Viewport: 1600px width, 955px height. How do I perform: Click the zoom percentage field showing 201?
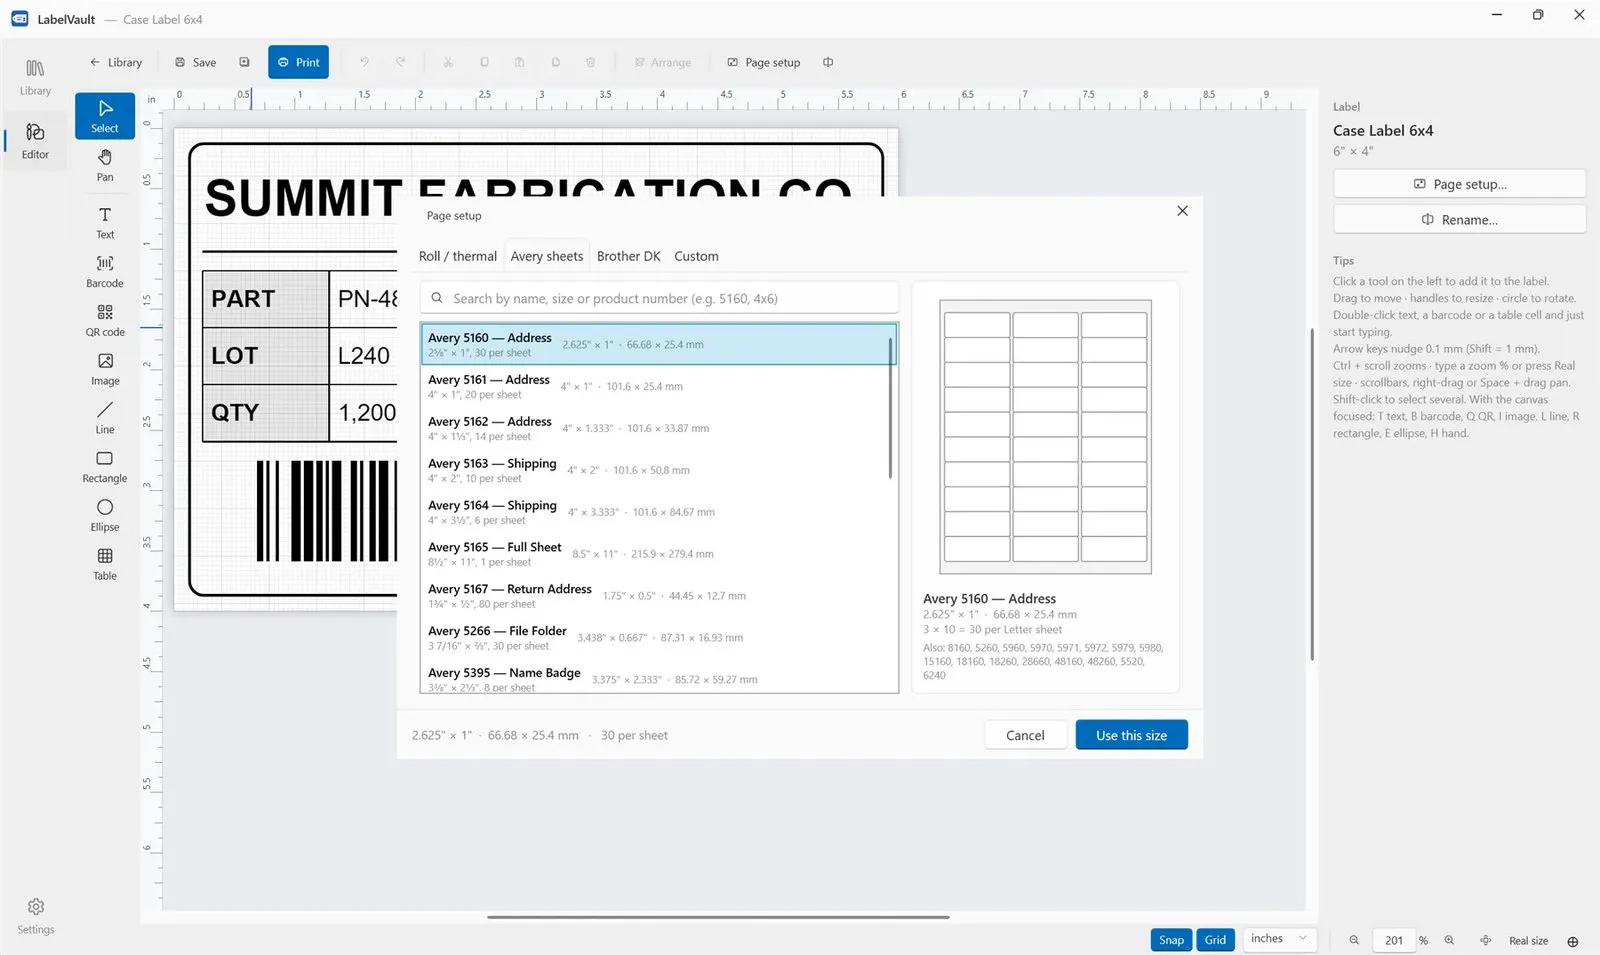1393,940
